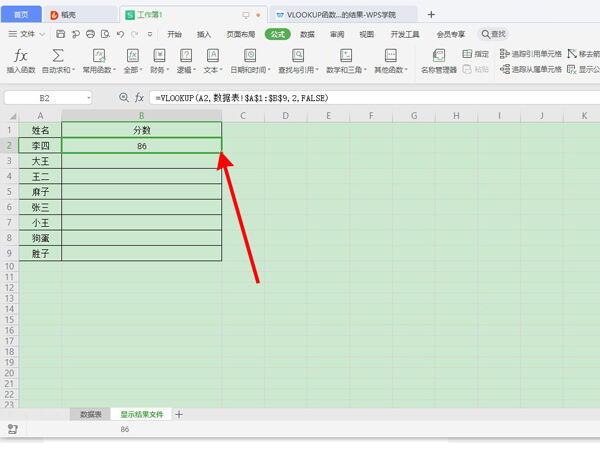Open the Math and Trig (数学和三角) functions

click(346, 60)
